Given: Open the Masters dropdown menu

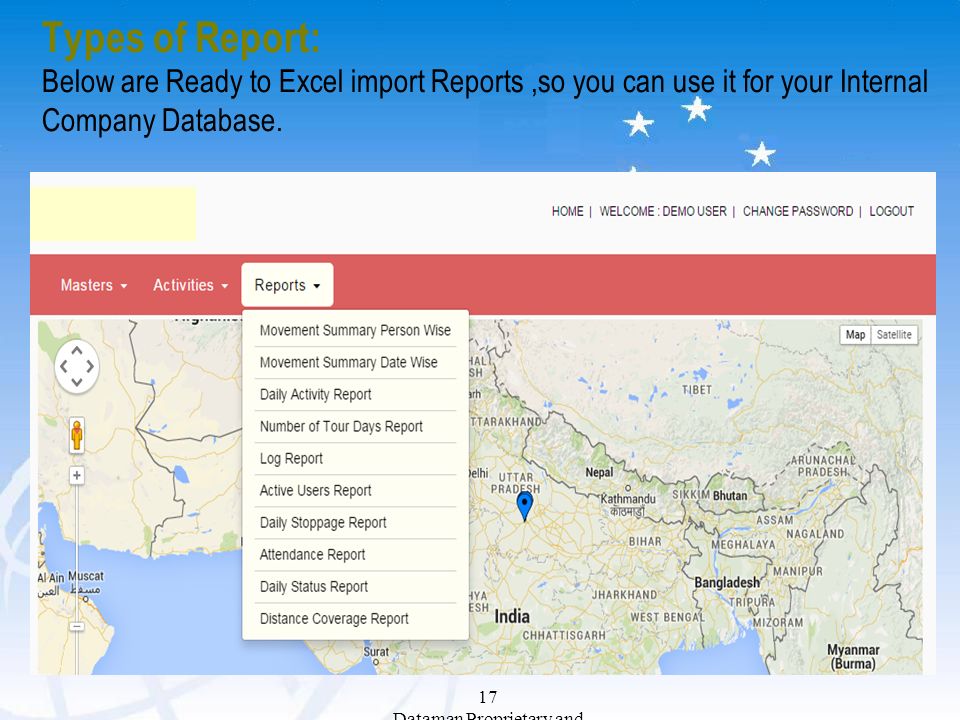Looking at the screenshot, I should click(x=94, y=285).
